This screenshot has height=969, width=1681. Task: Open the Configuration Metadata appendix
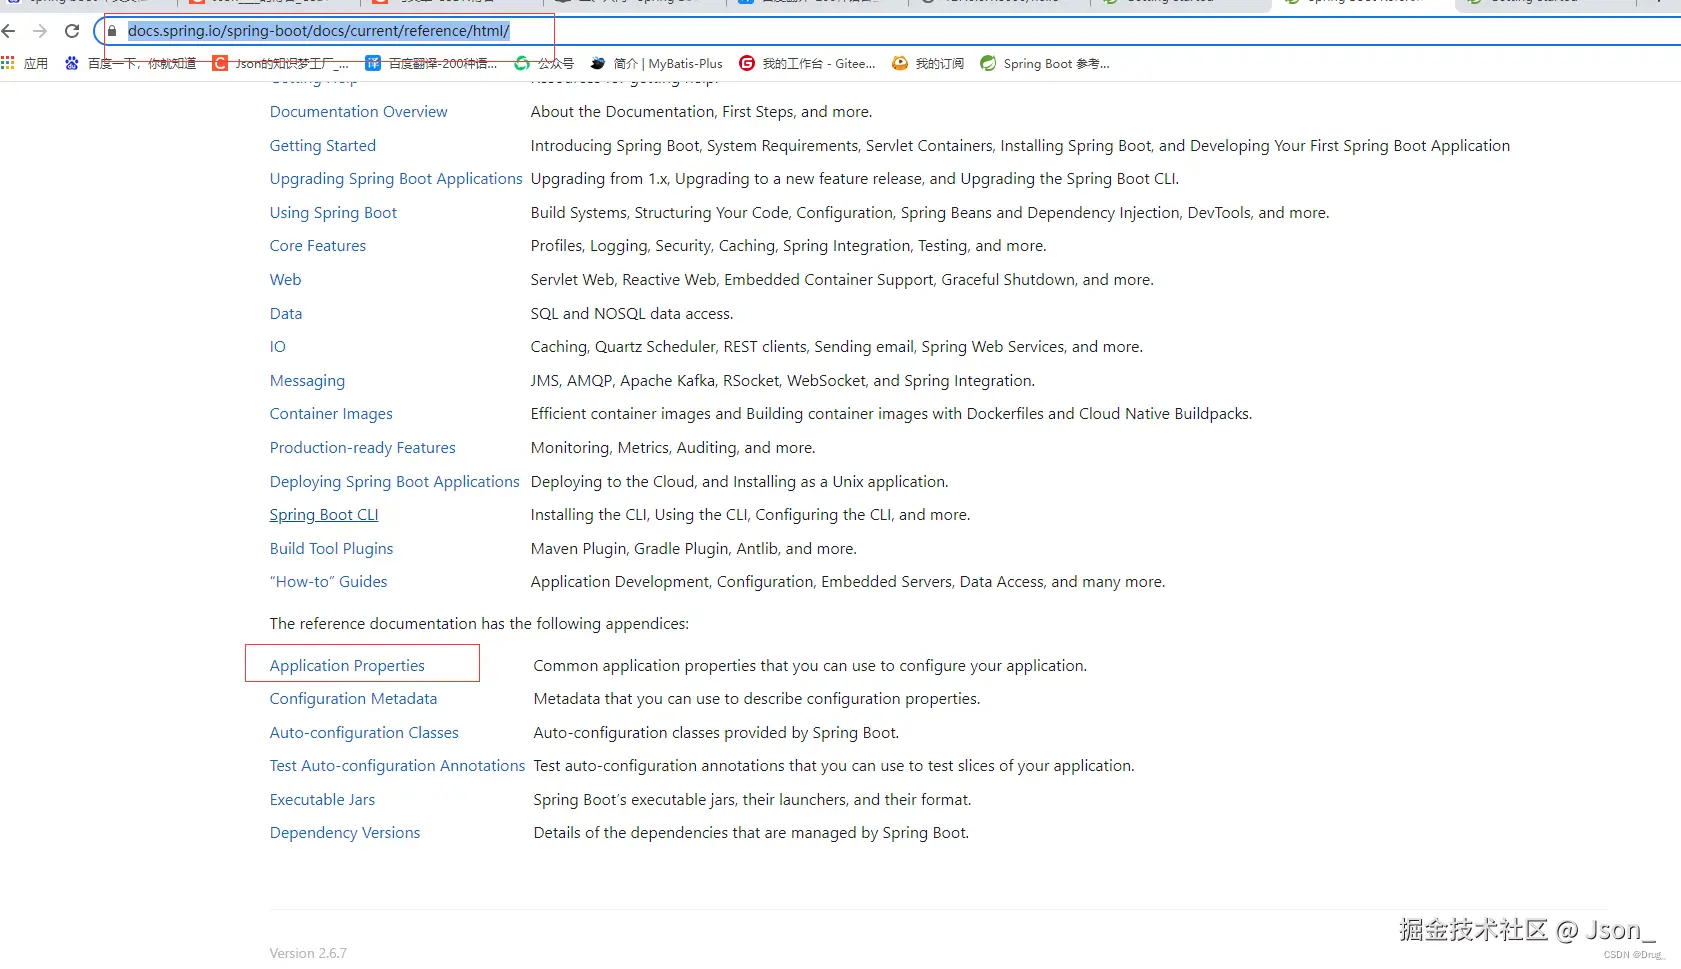[354, 699]
